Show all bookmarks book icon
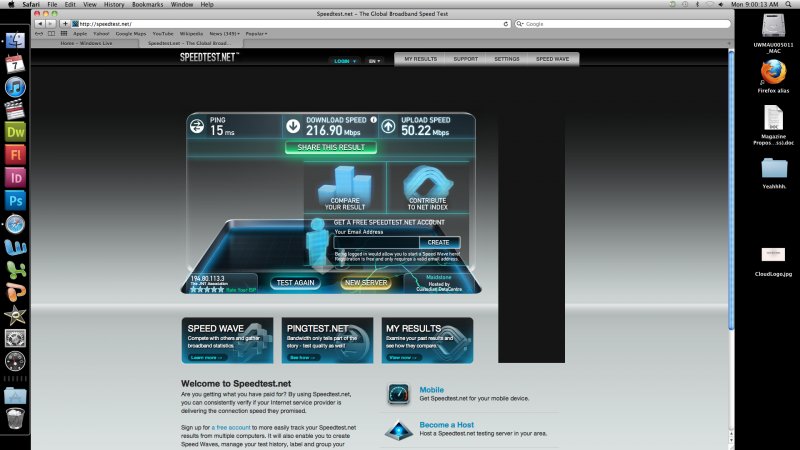Screen dimensions: 800x450 52,34
